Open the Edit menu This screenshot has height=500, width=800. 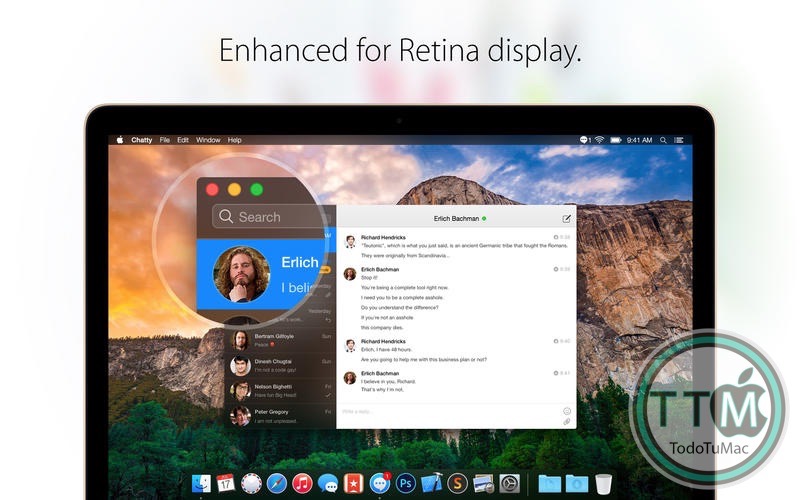coord(183,140)
